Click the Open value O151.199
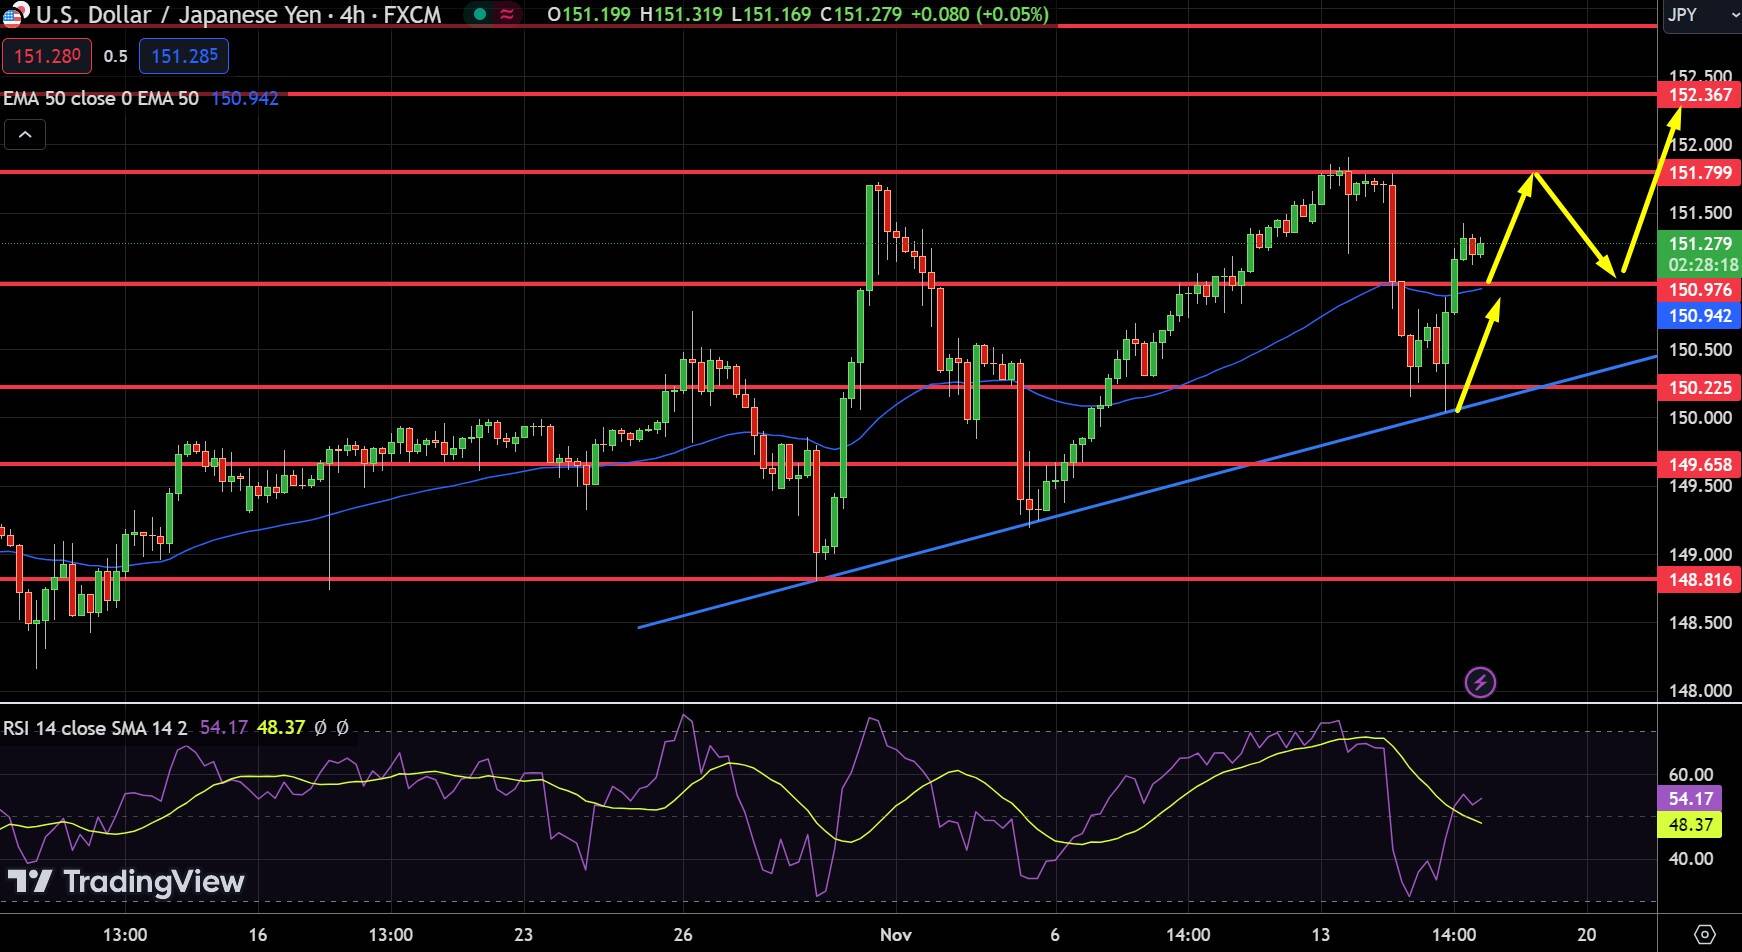 [590, 14]
